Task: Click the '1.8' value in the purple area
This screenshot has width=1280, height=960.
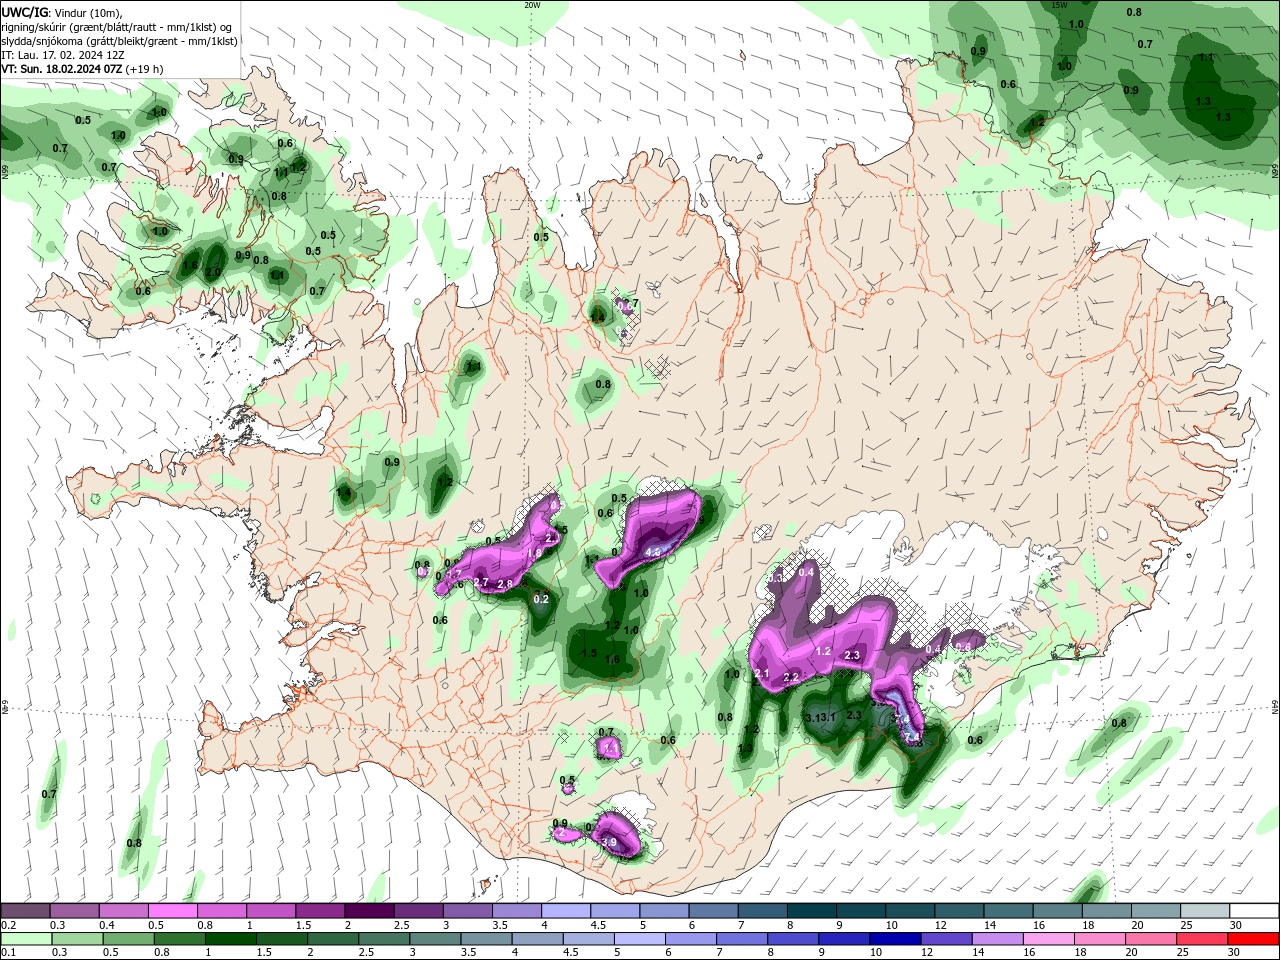Action: click(x=534, y=553)
